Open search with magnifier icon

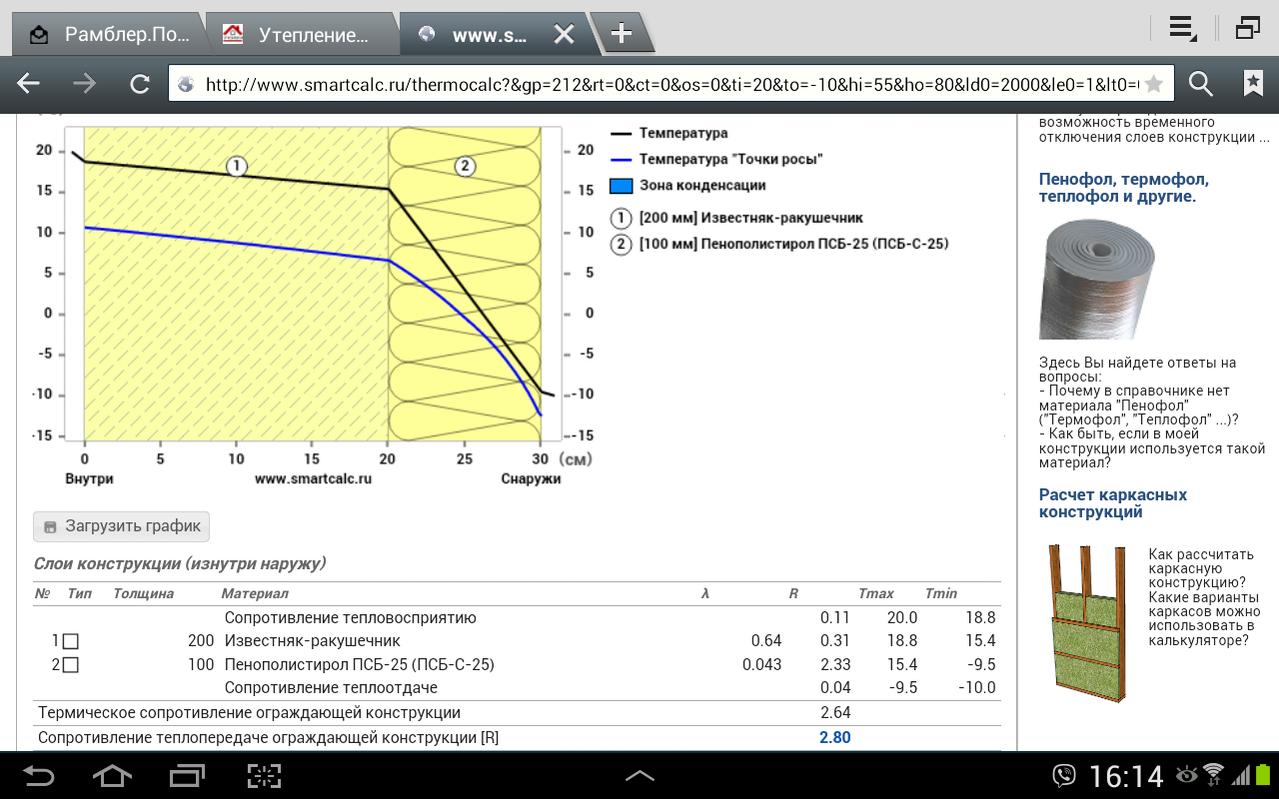tap(1200, 84)
